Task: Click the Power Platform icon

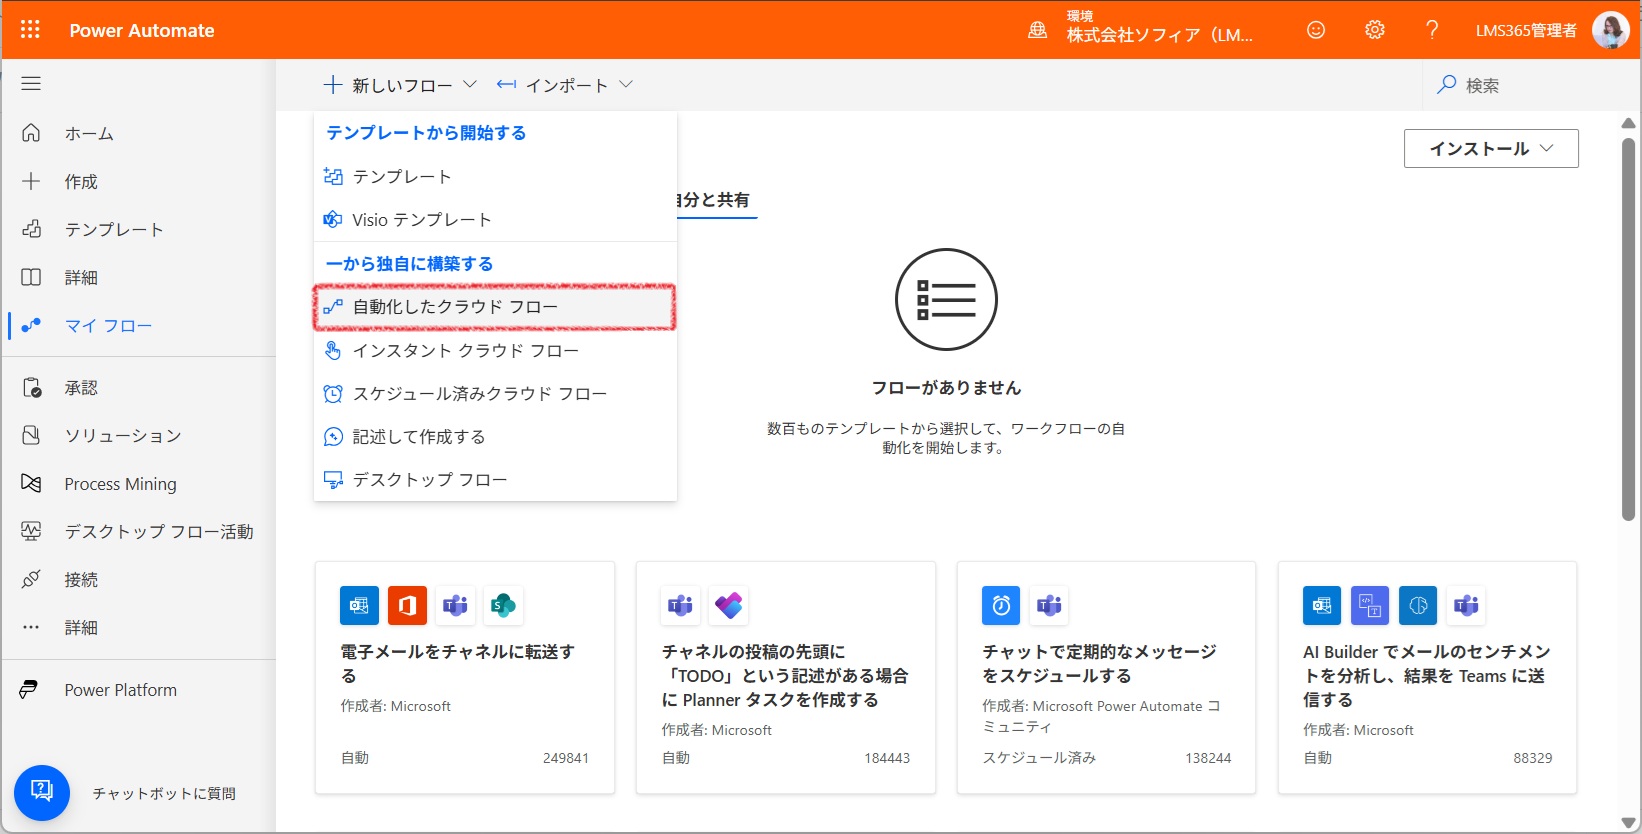Action: point(29,690)
